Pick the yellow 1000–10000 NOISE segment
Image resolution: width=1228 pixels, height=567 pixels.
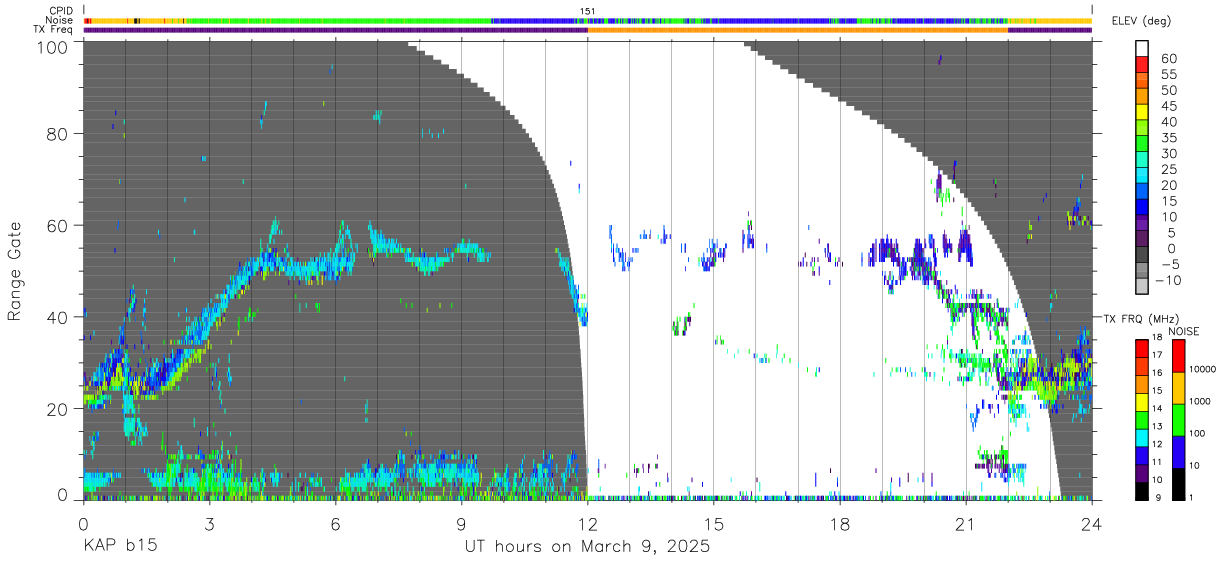pos(1178,387)
